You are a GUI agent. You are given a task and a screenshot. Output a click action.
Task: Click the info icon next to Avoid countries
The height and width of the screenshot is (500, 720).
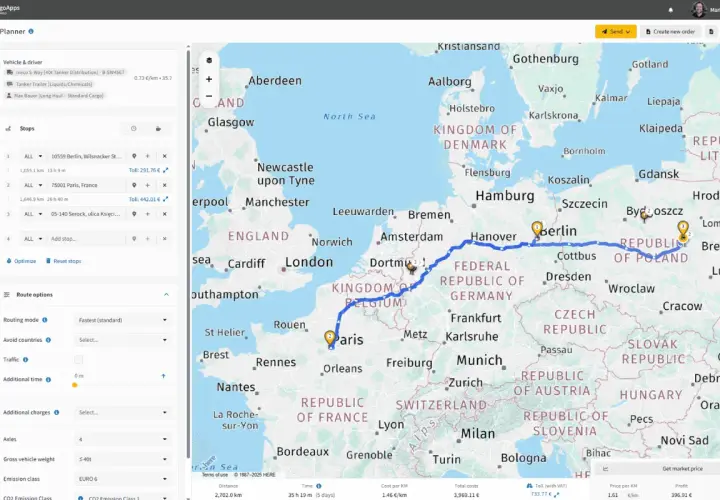48,340
